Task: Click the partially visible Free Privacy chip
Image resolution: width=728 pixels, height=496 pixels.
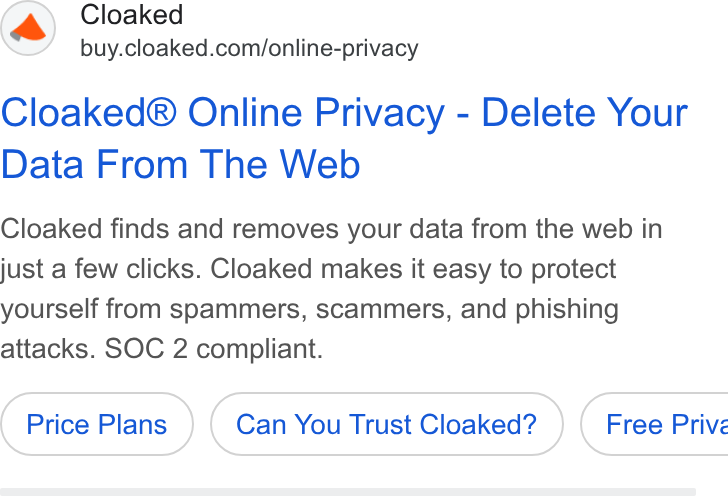Action: [x=654, y=424]
